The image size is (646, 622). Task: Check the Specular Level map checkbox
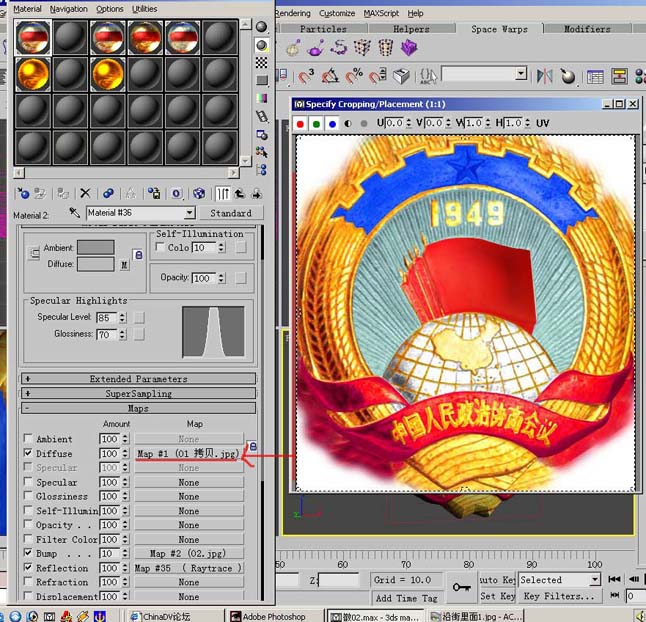[x=28, y=481]
